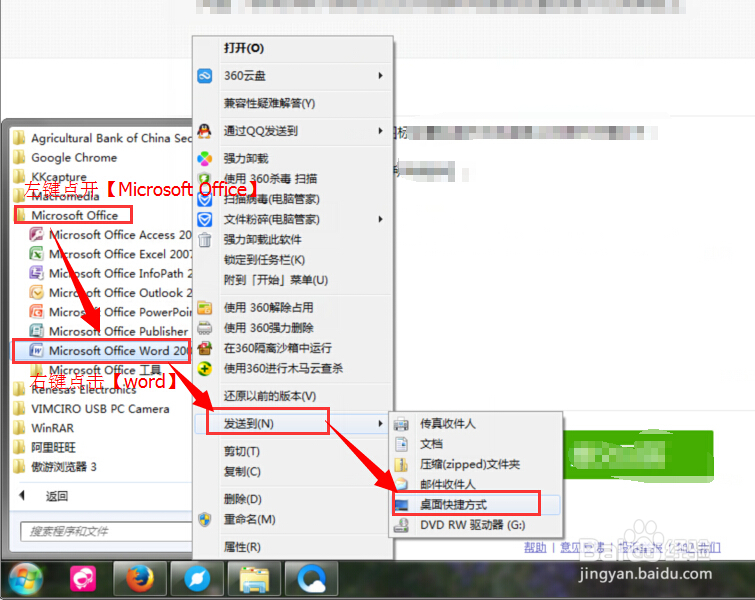
Task: Click the DVD drive icon
Action: (x=401, y=525)
